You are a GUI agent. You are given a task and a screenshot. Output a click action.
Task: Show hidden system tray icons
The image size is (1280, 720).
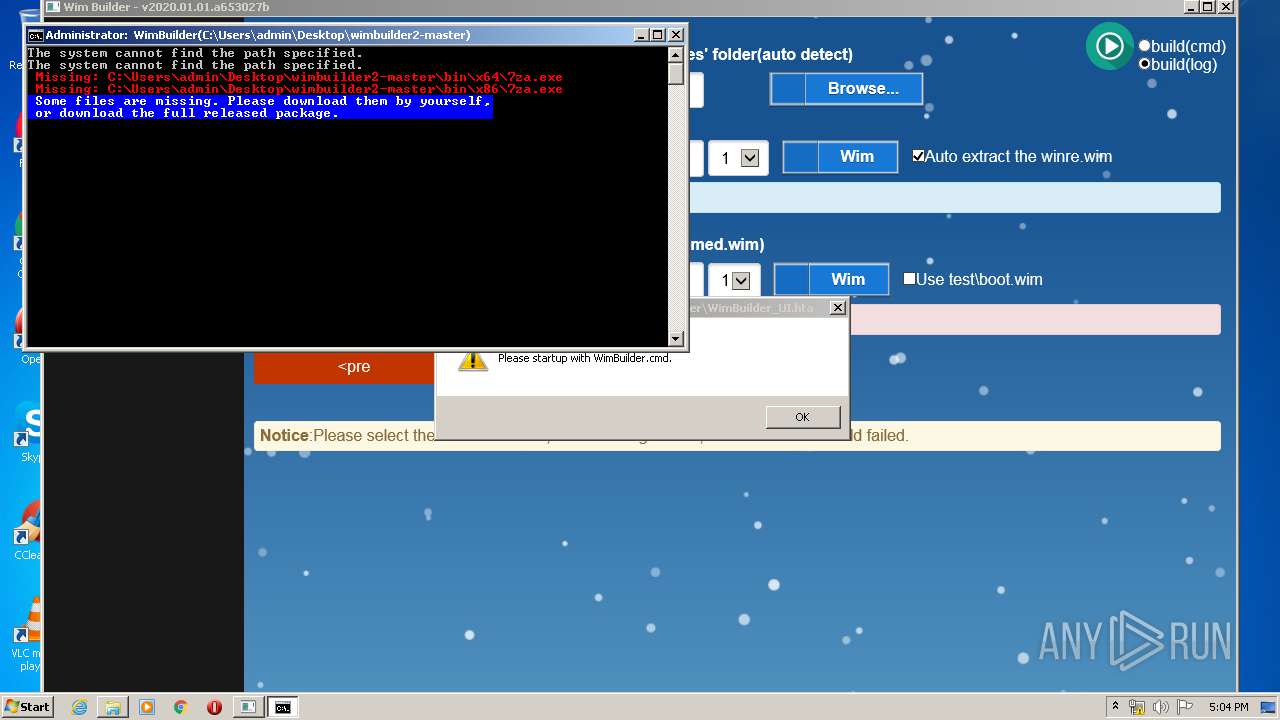click(1115, 707)
